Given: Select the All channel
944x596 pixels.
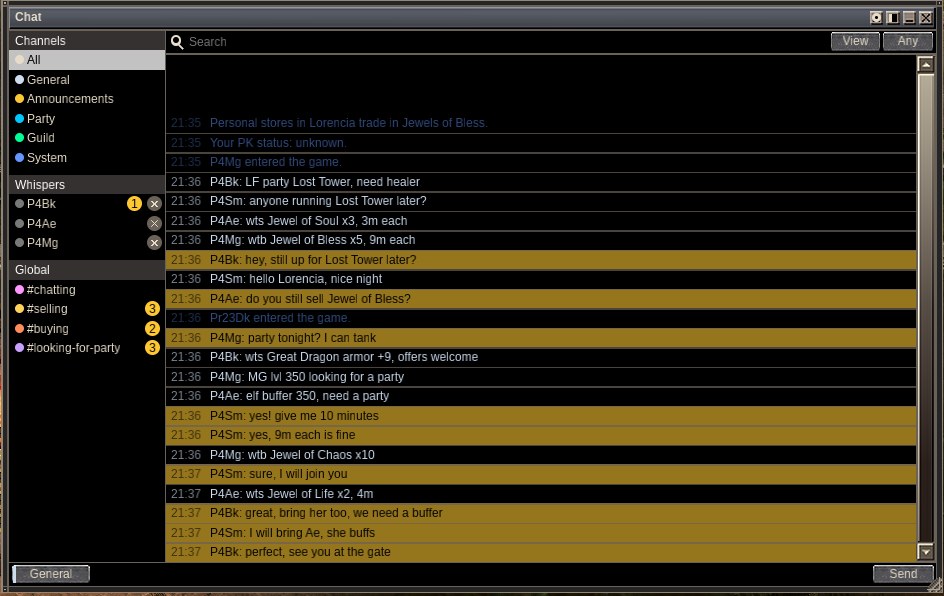Looking at the screenshot, I should (x=87, y=60).
